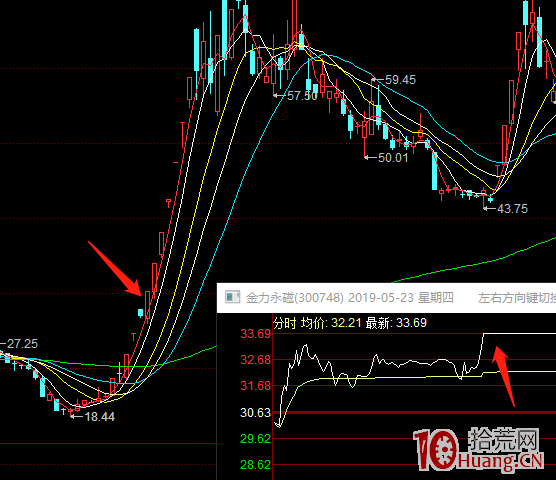Click the 32.68 axis value
The image size is (556, 480).
[255, 360]
